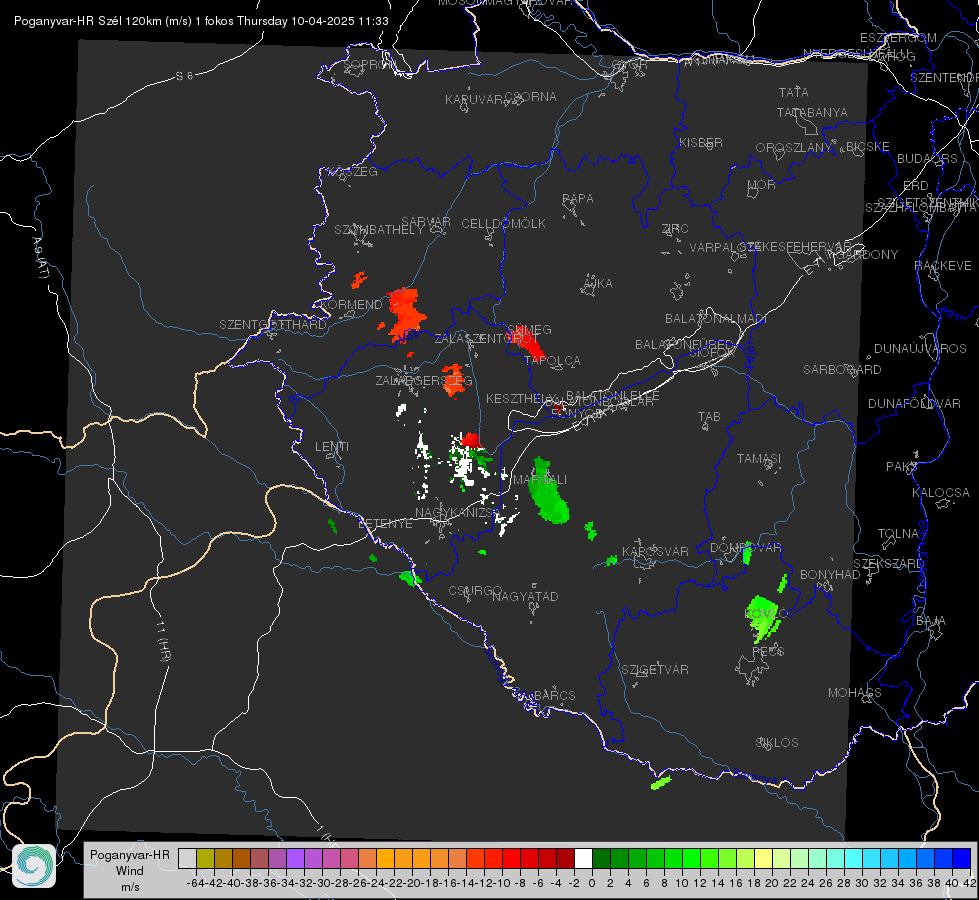The image size is (979, 900).
Task: Click the KALOCSA town label
Action: [x=940, y=493]
